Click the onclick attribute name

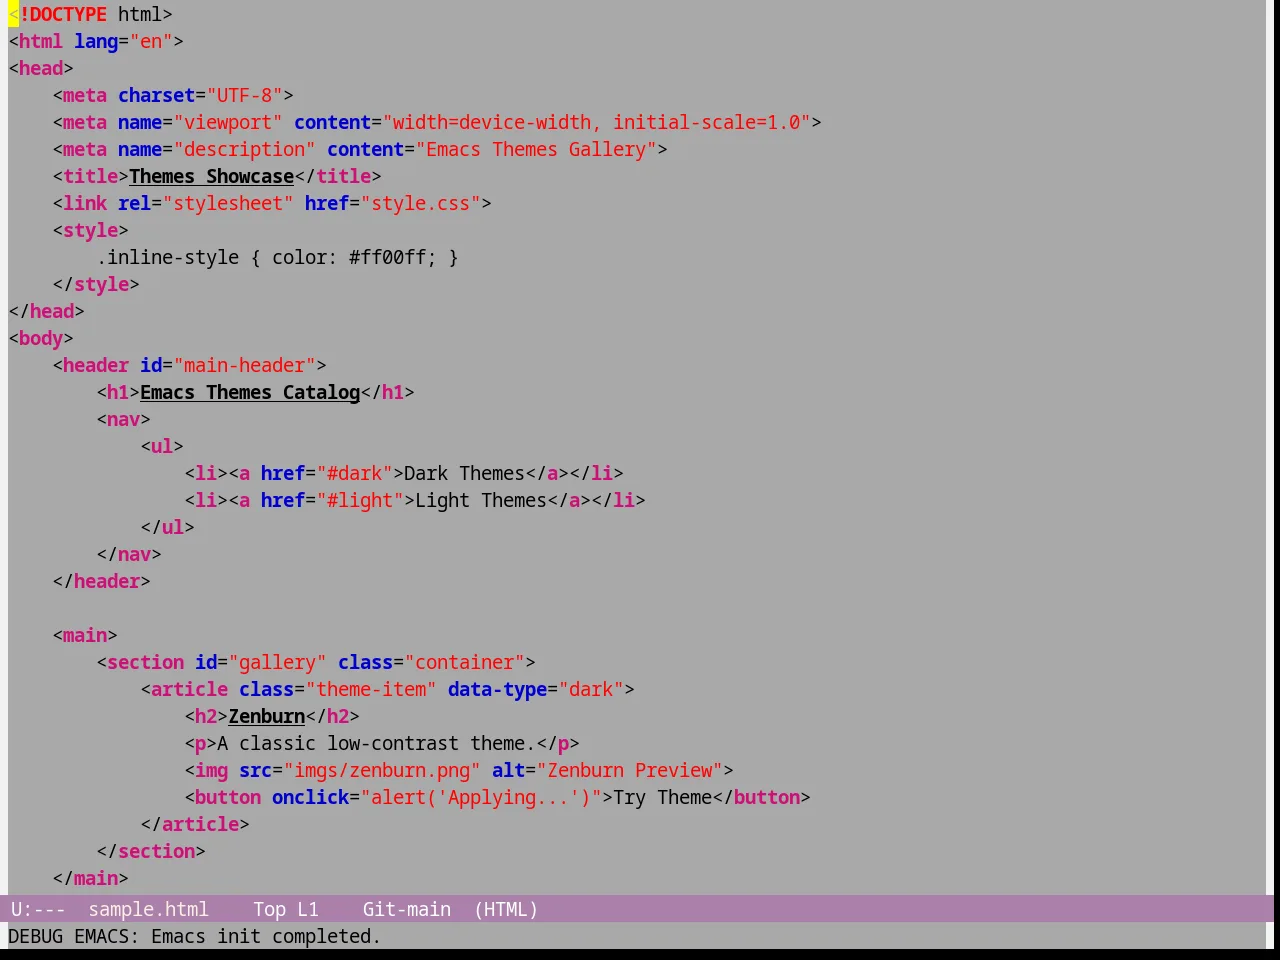pyautogui.click(x=310, y=797)
